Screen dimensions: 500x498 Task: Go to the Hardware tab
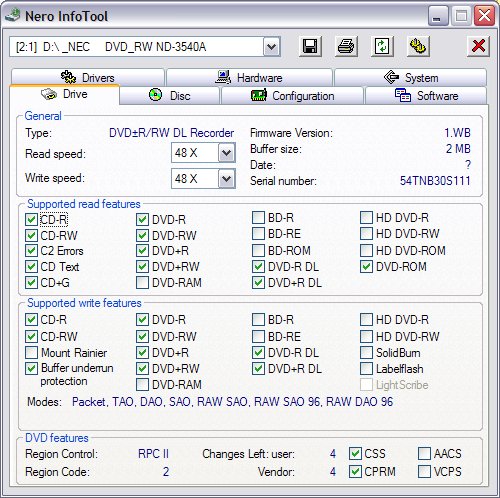pos(249,77)
